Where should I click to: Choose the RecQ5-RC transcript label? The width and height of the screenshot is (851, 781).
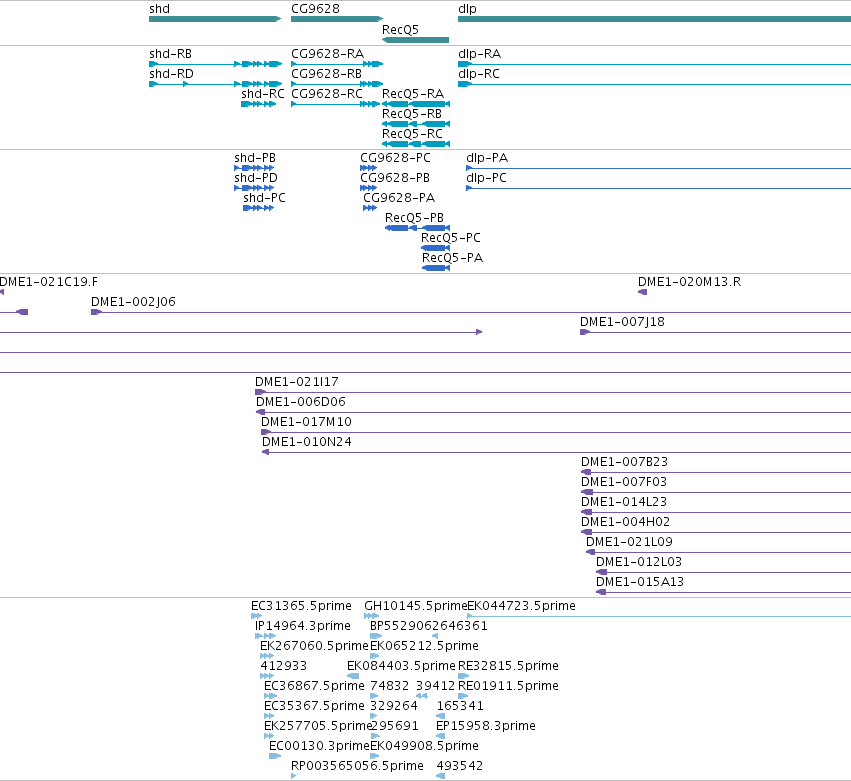(x=412, y=135)
